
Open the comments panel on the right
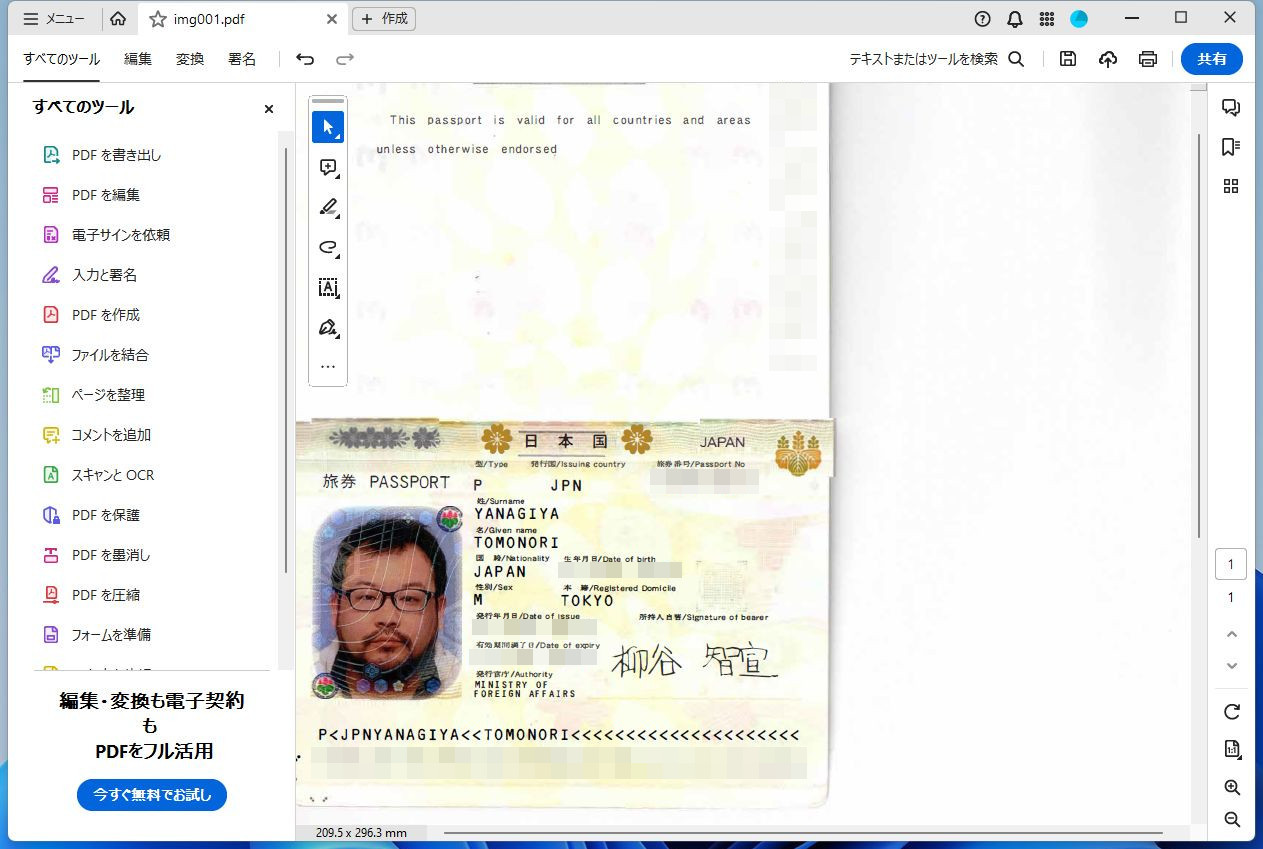(x=1231, y=107)
